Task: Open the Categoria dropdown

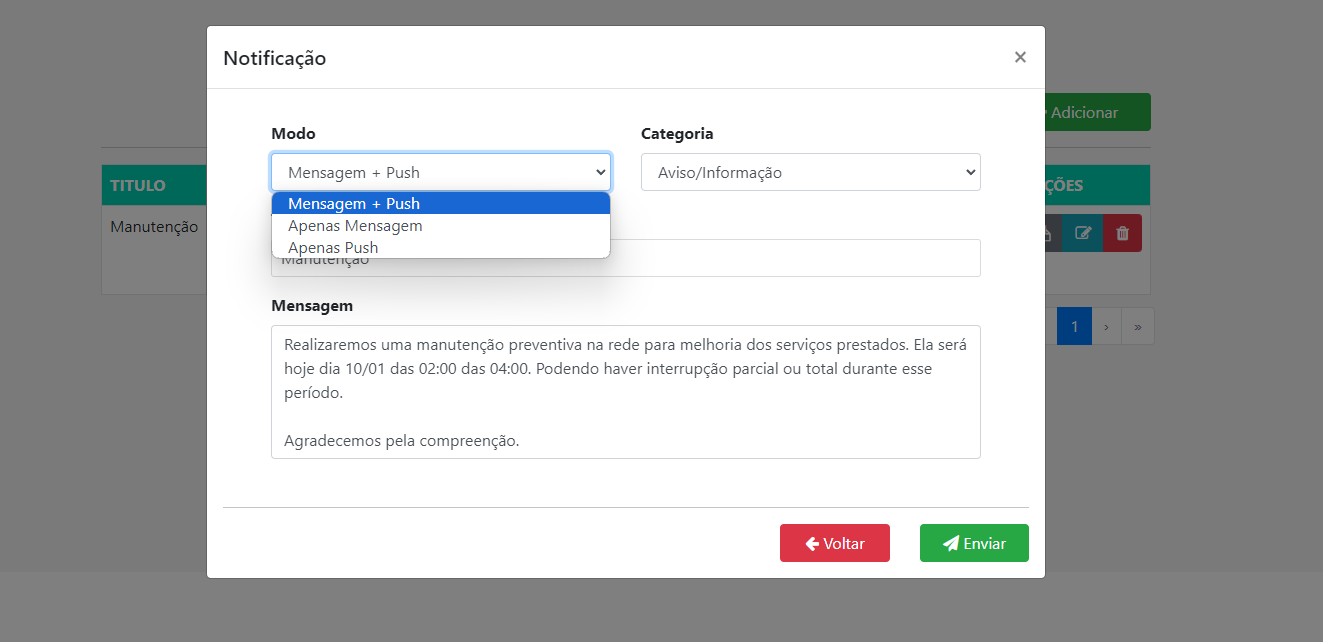Action: tap(810, 172)
